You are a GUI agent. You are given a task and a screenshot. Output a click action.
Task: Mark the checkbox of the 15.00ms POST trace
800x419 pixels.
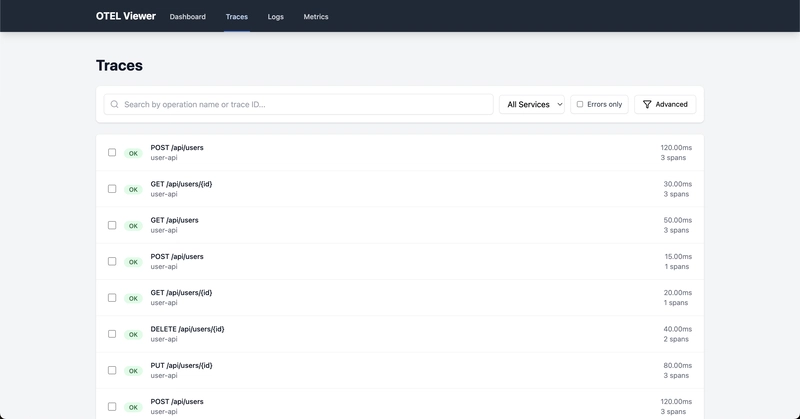112,262
